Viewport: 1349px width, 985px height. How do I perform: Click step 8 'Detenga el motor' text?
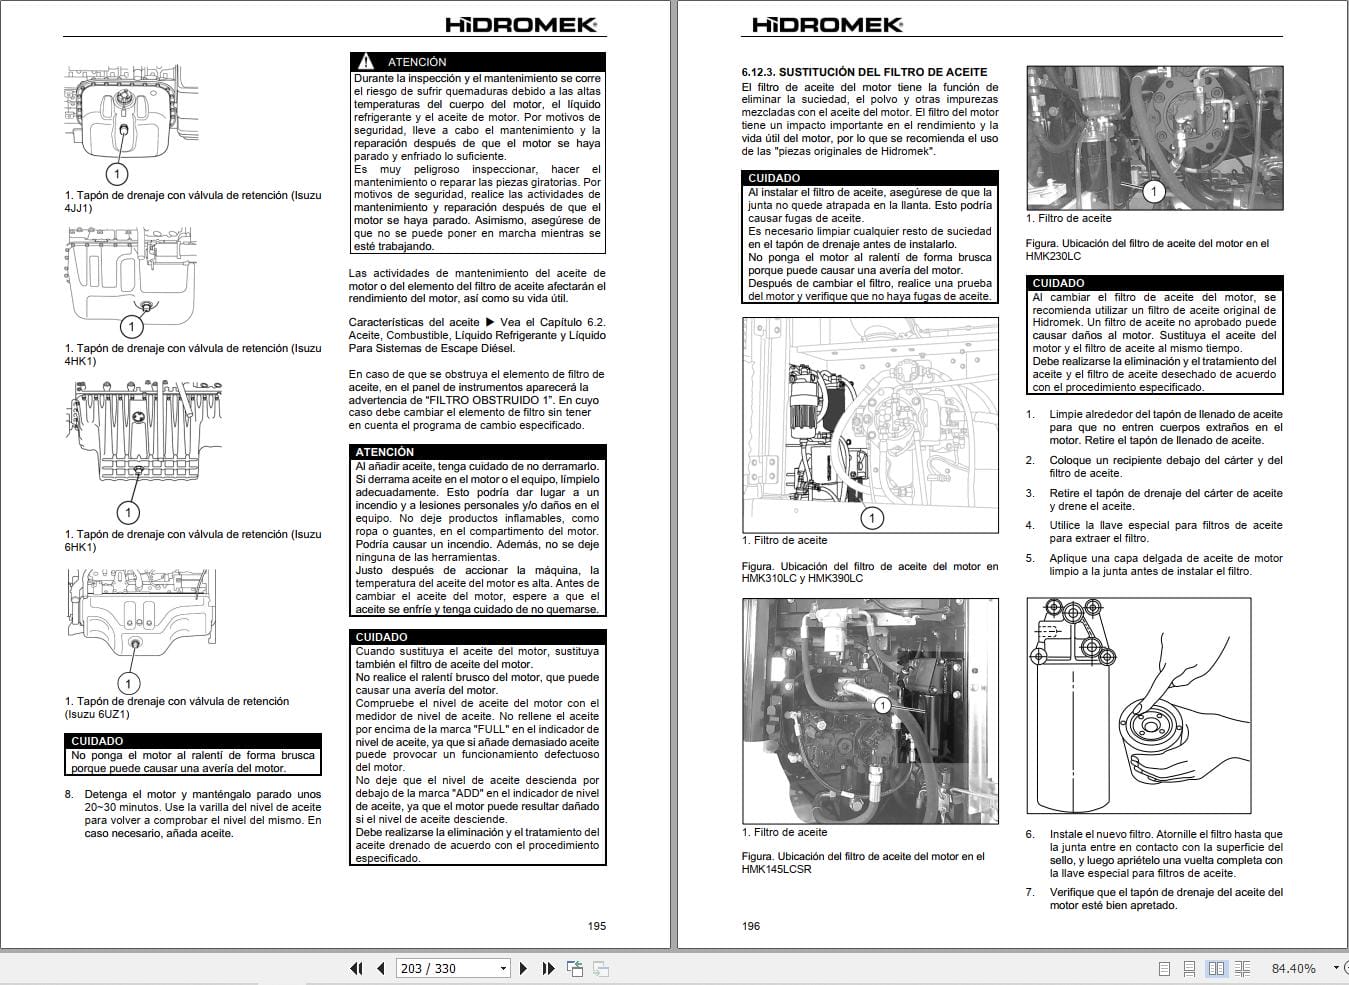click(193, 814)
